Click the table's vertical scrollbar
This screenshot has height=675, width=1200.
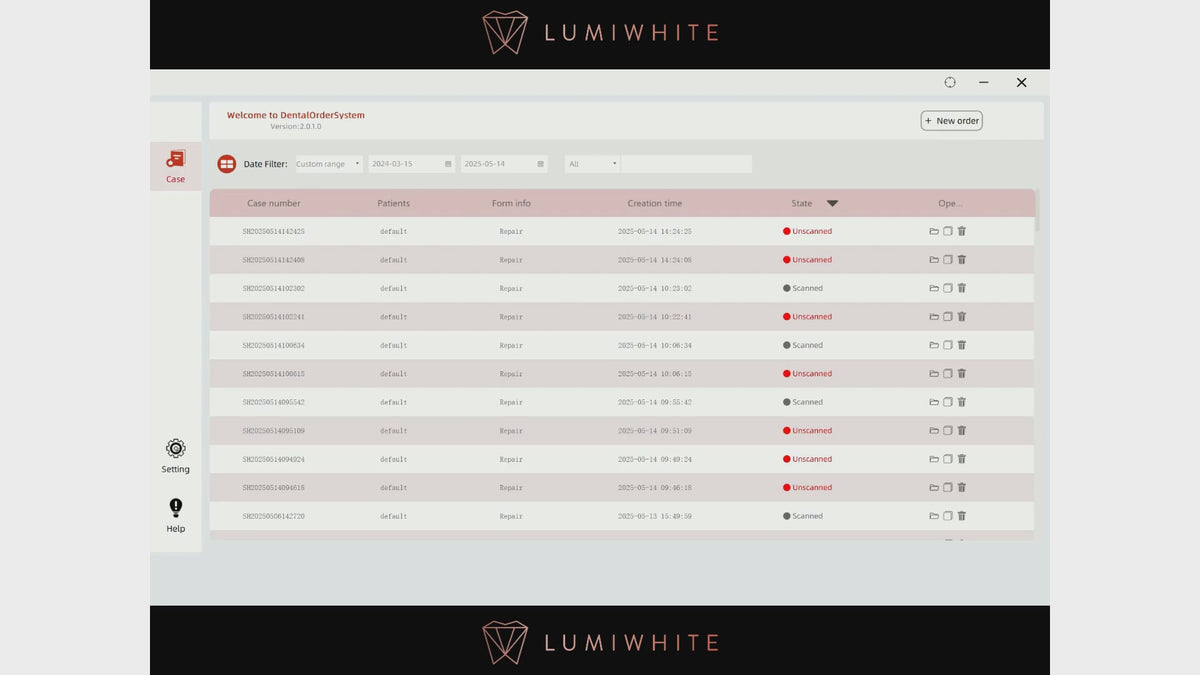pos(1038,210)
